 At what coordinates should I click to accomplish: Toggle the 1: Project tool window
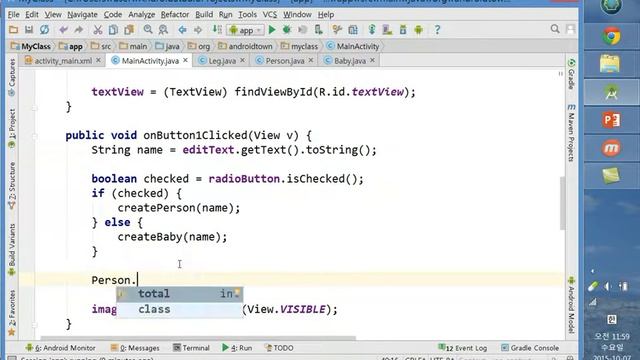coord(12,129)
